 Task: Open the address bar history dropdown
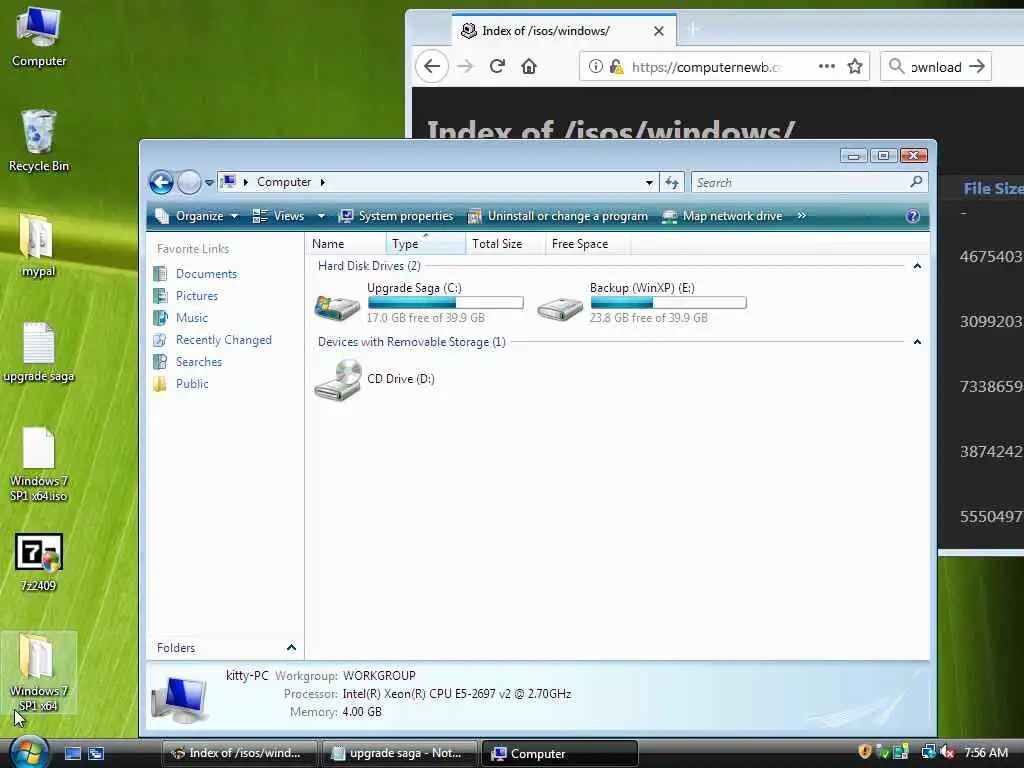649,183
